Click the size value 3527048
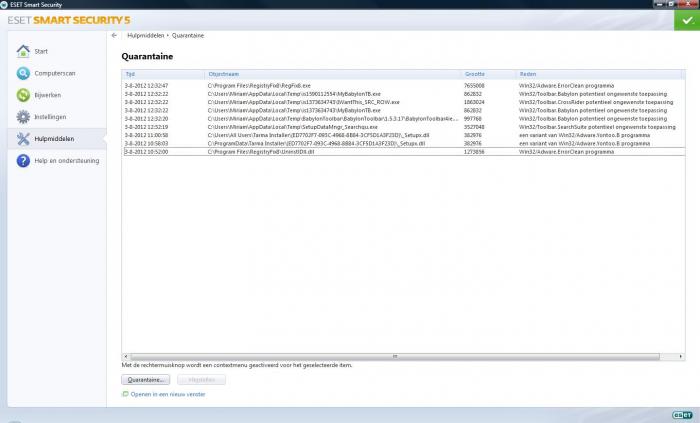700x423 pixels. (x=474, y=127)
